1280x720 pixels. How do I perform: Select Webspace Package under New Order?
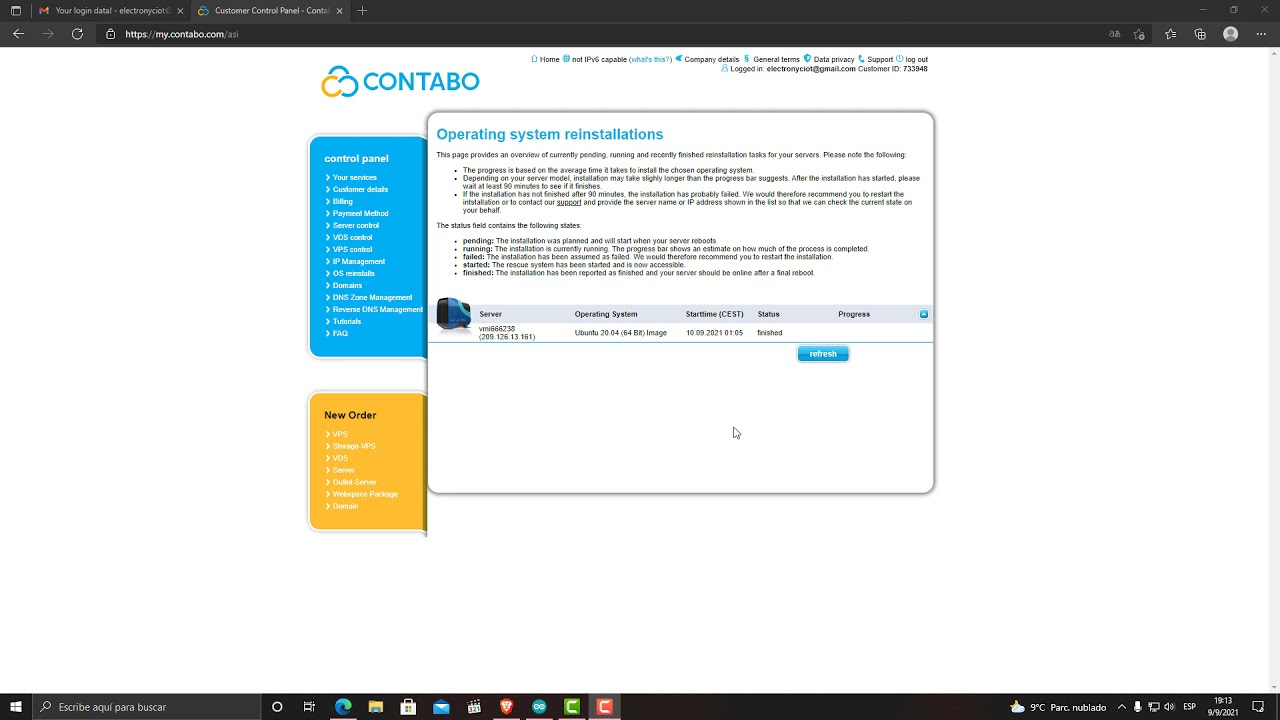pos(365,494)
